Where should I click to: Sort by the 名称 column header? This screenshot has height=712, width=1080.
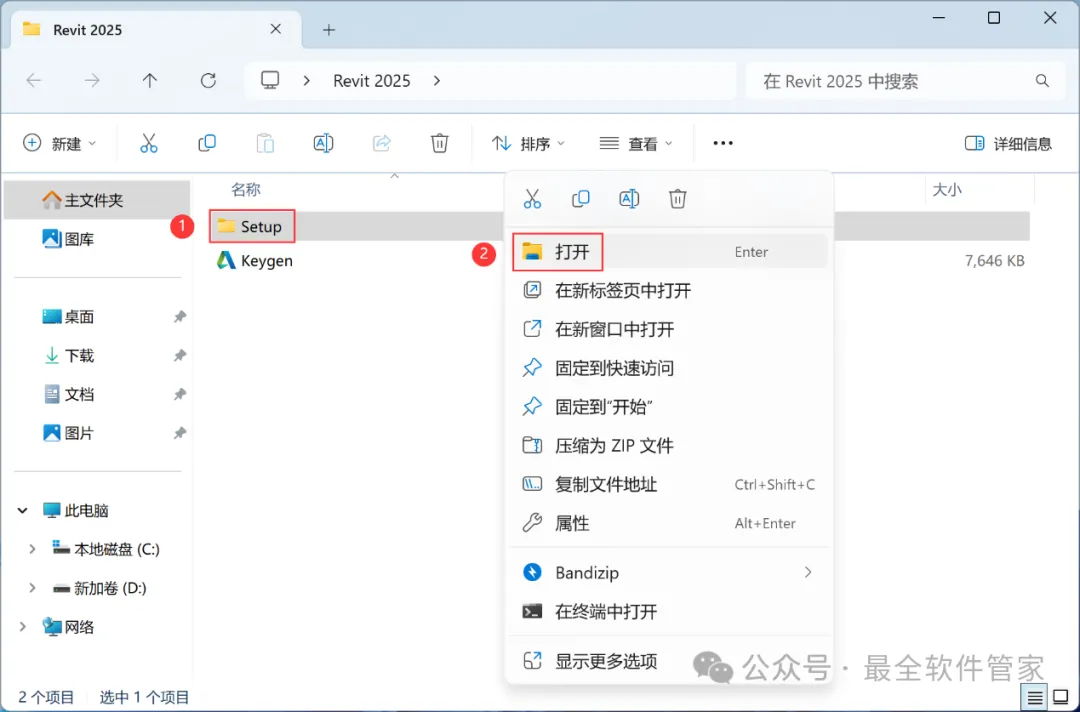pyautogui.click(x=246, y=189)
